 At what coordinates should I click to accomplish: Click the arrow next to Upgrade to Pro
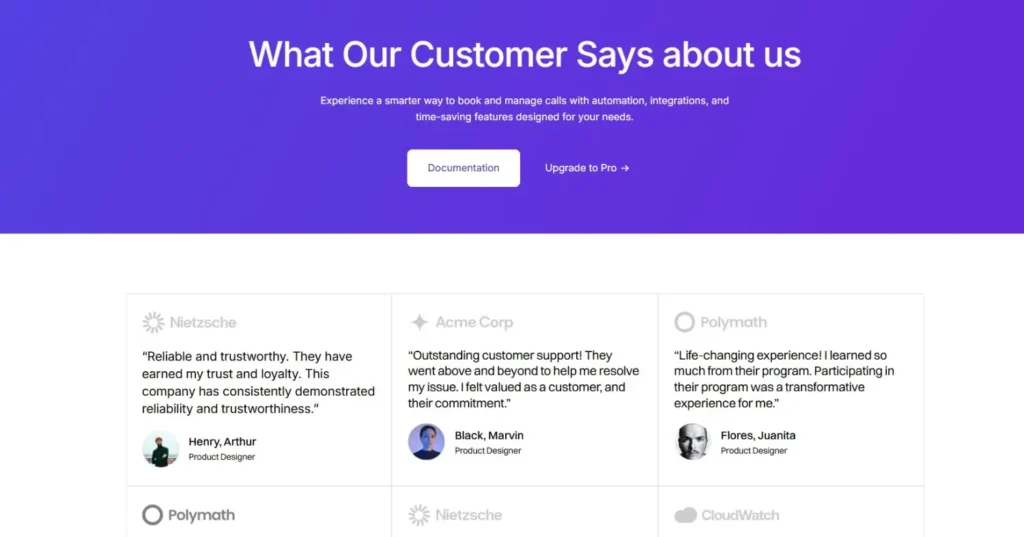(625, 168)
